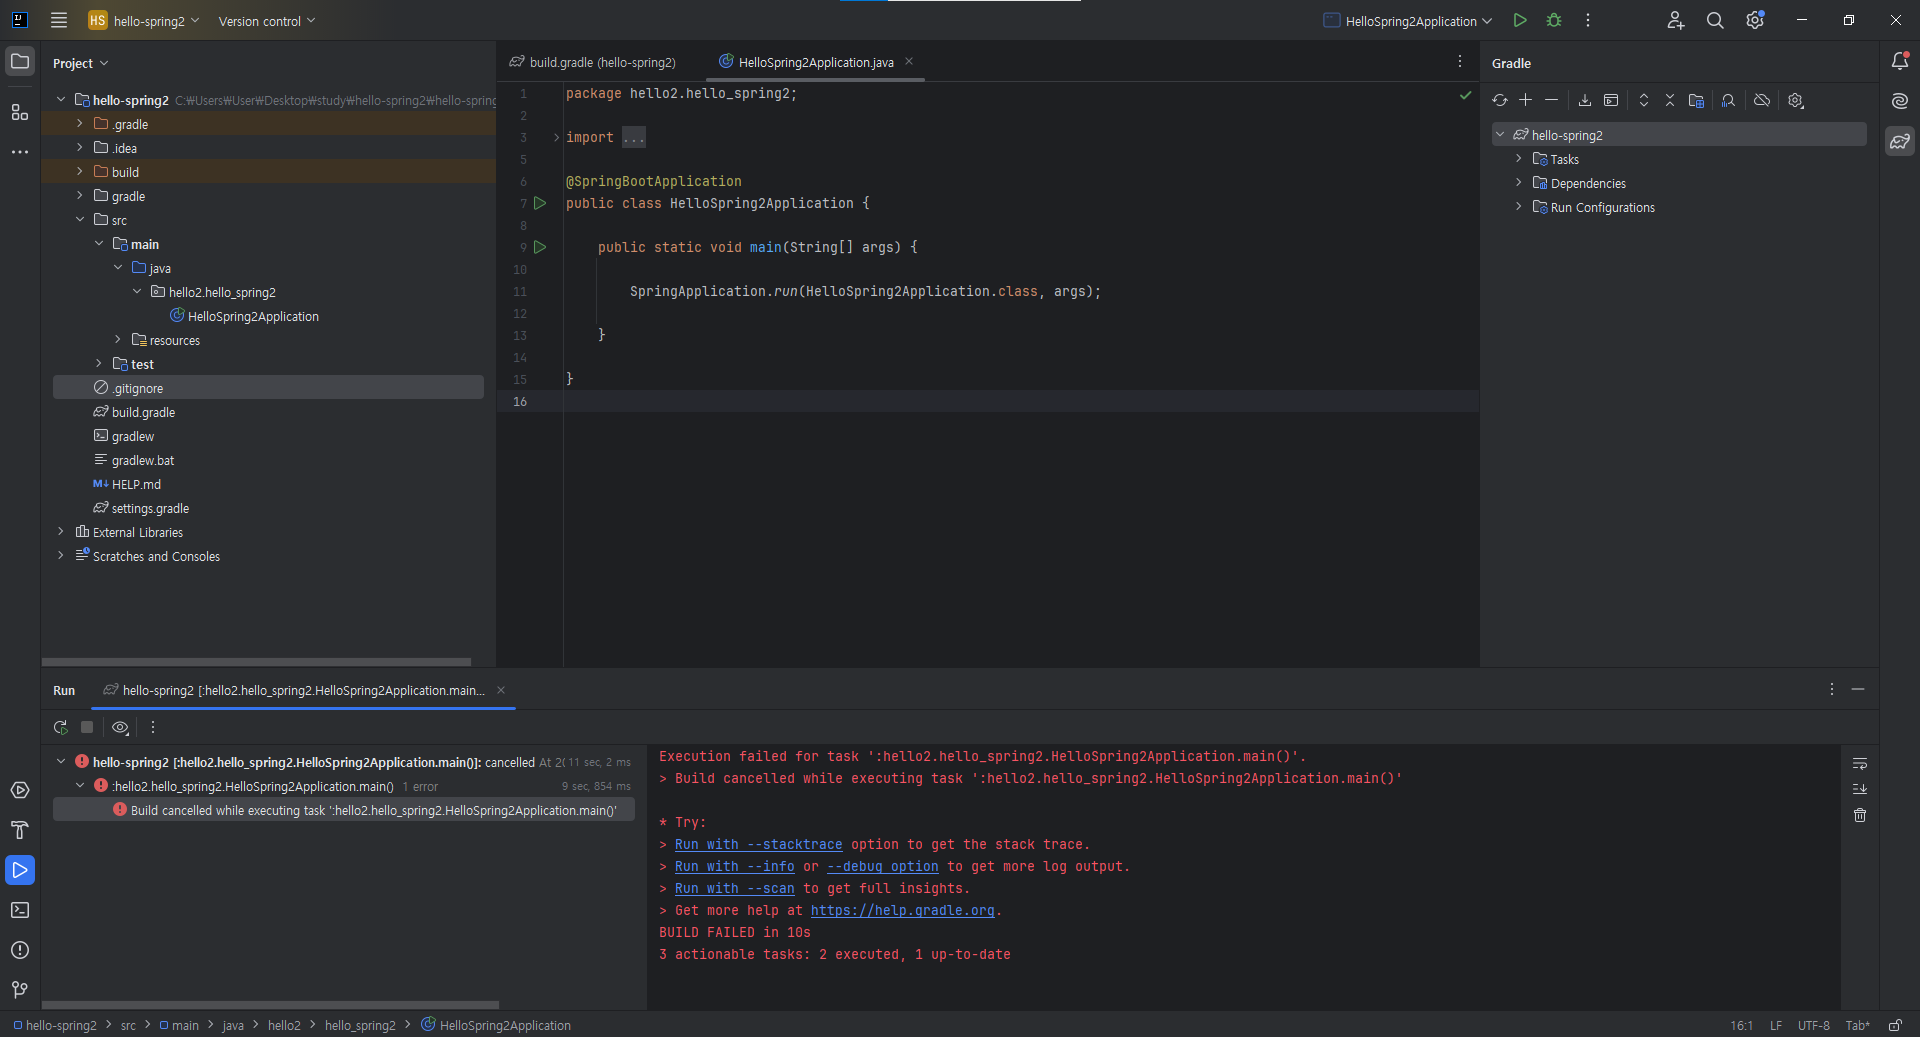Rerun the failed Gradle run

(61, 727)
